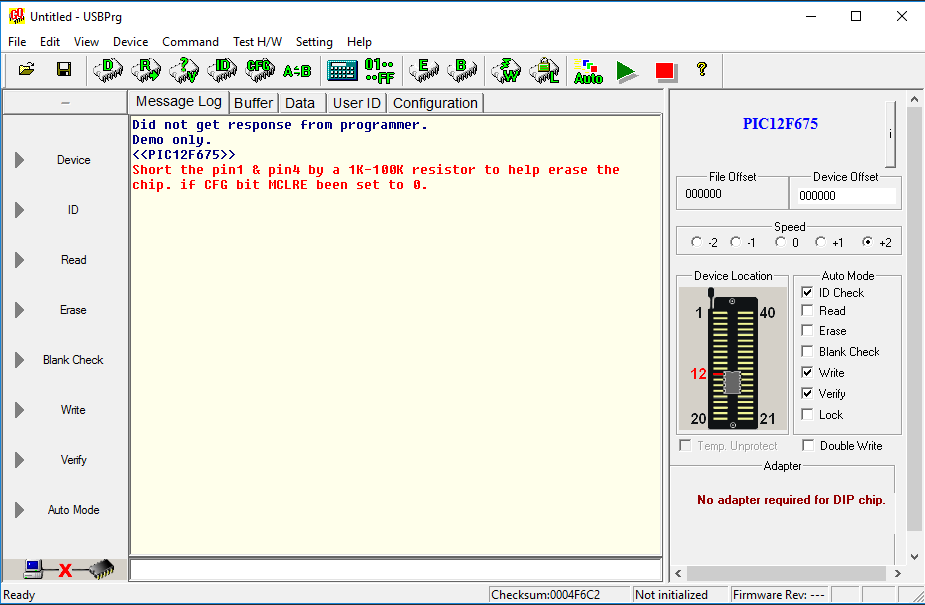Click the save floppy disk icon
Image resolution: width=925 pixels, height=605 pixels.
point(64,70)
